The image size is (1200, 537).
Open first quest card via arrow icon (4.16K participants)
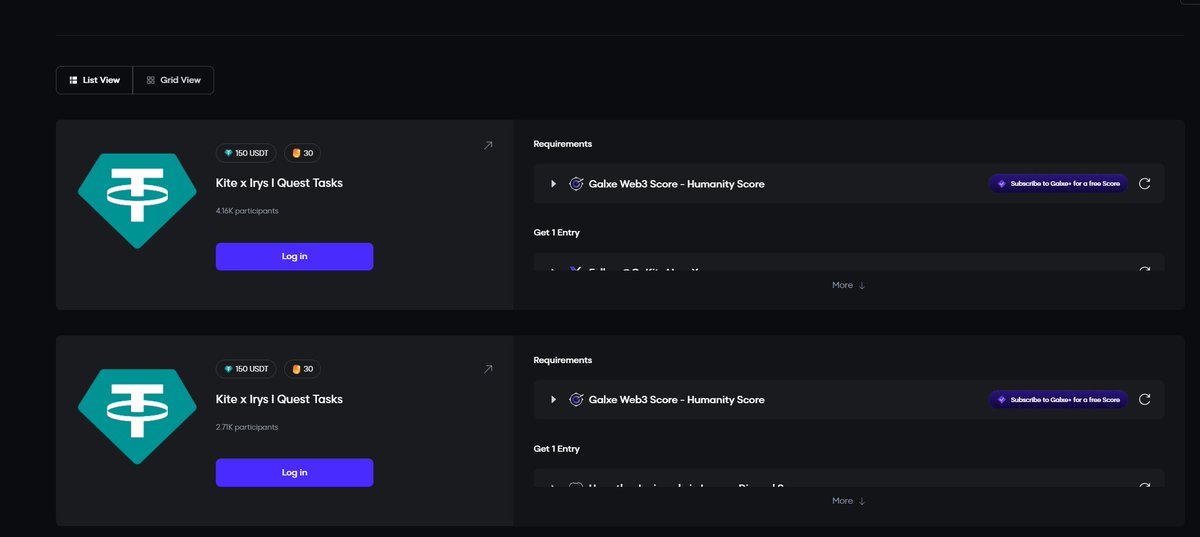click(x=488, y=145)
